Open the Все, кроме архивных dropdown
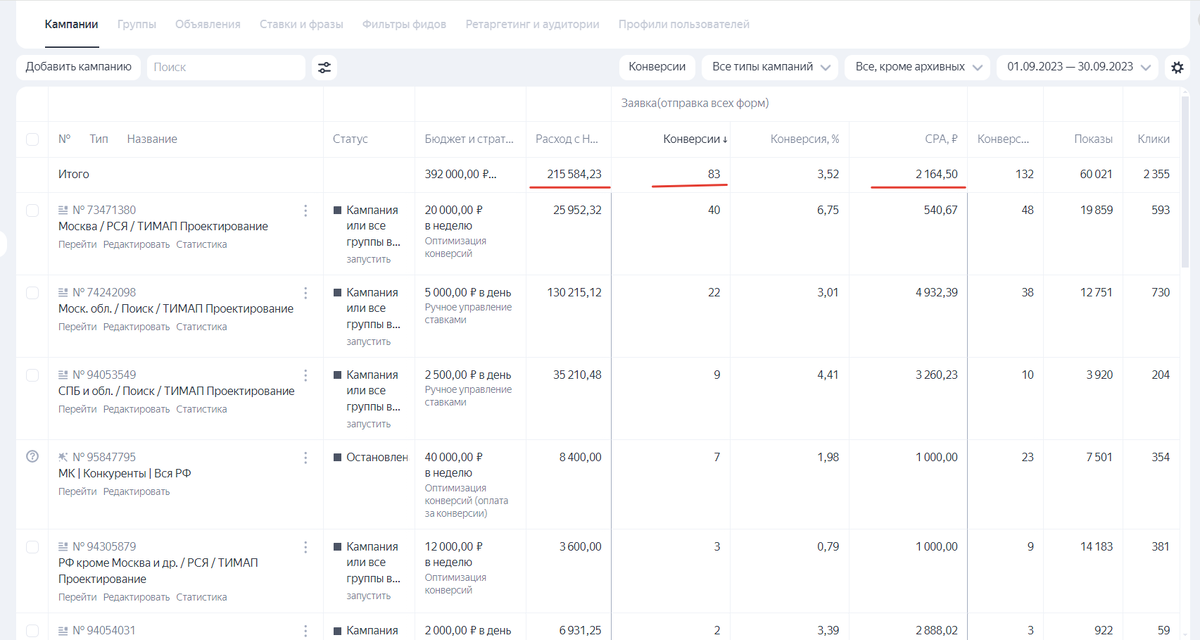1200x640 pixels. [918, 67]
